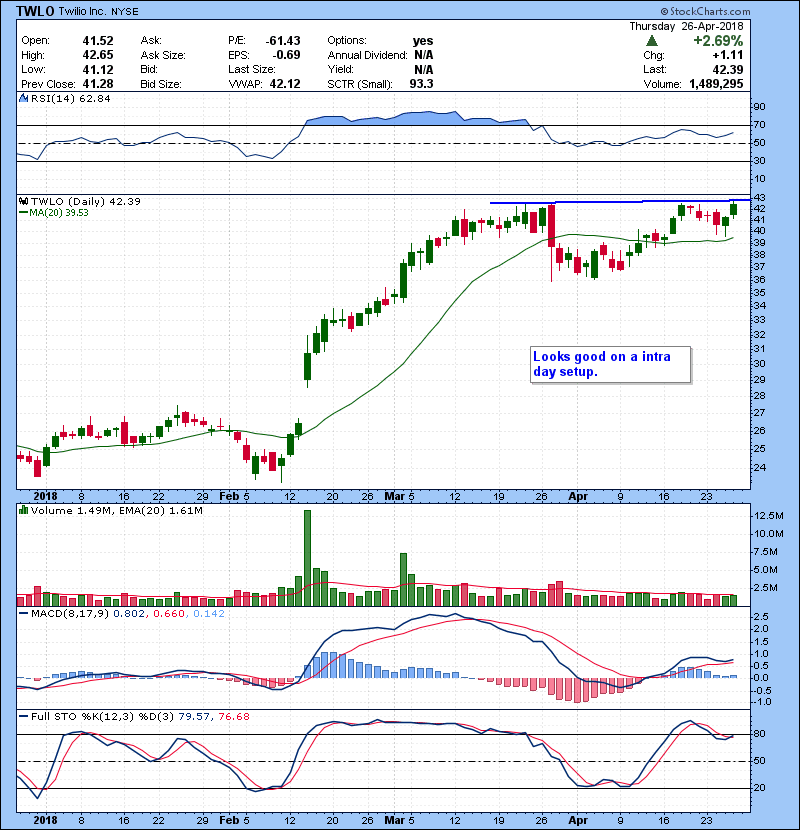Click the High value 42.65
800x830 pixels.
[98, 55]
